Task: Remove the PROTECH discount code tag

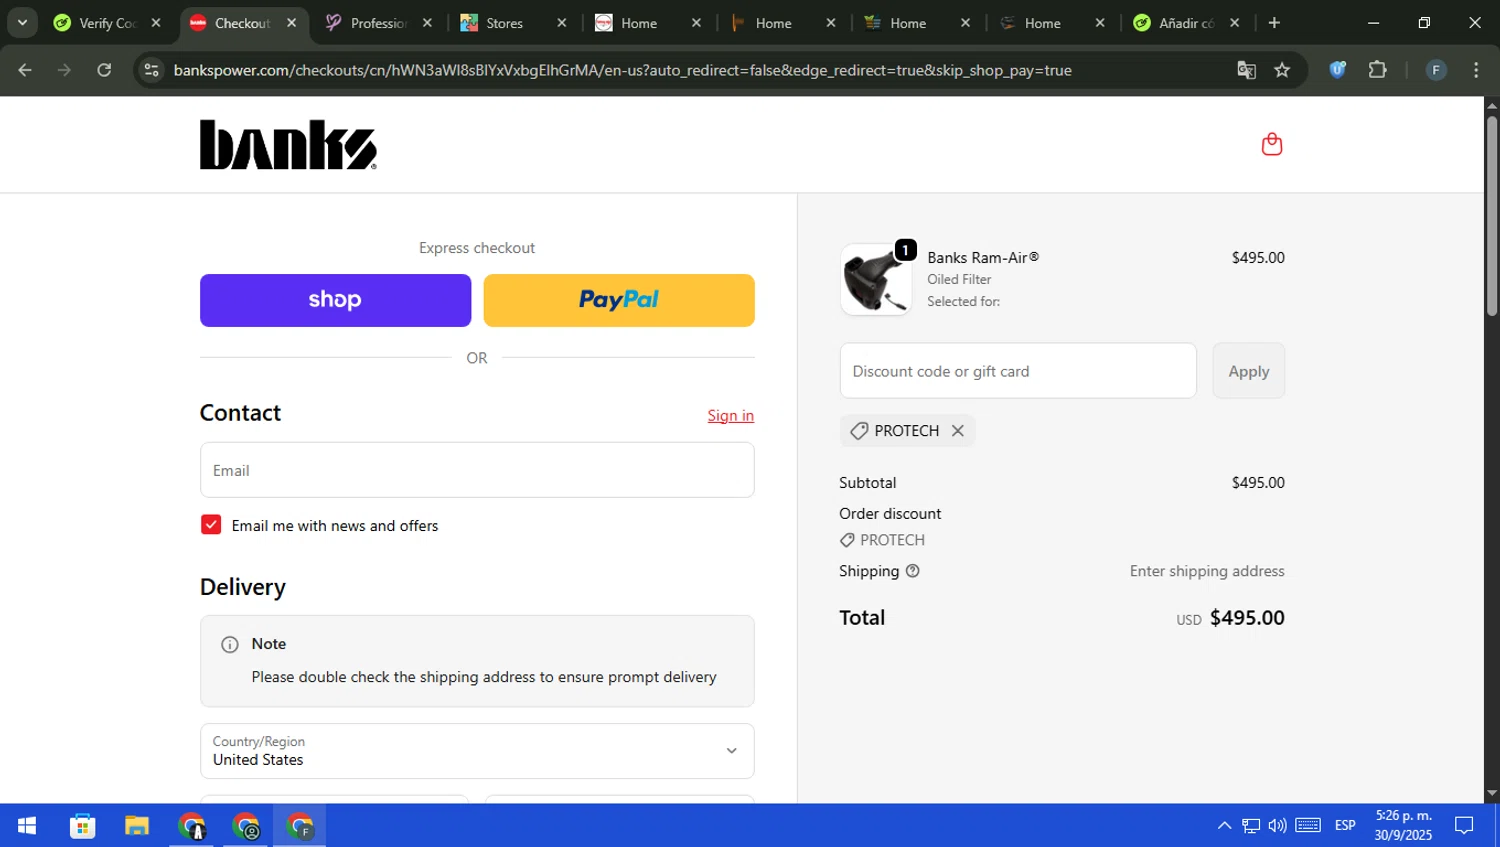Action: [957, 431]
